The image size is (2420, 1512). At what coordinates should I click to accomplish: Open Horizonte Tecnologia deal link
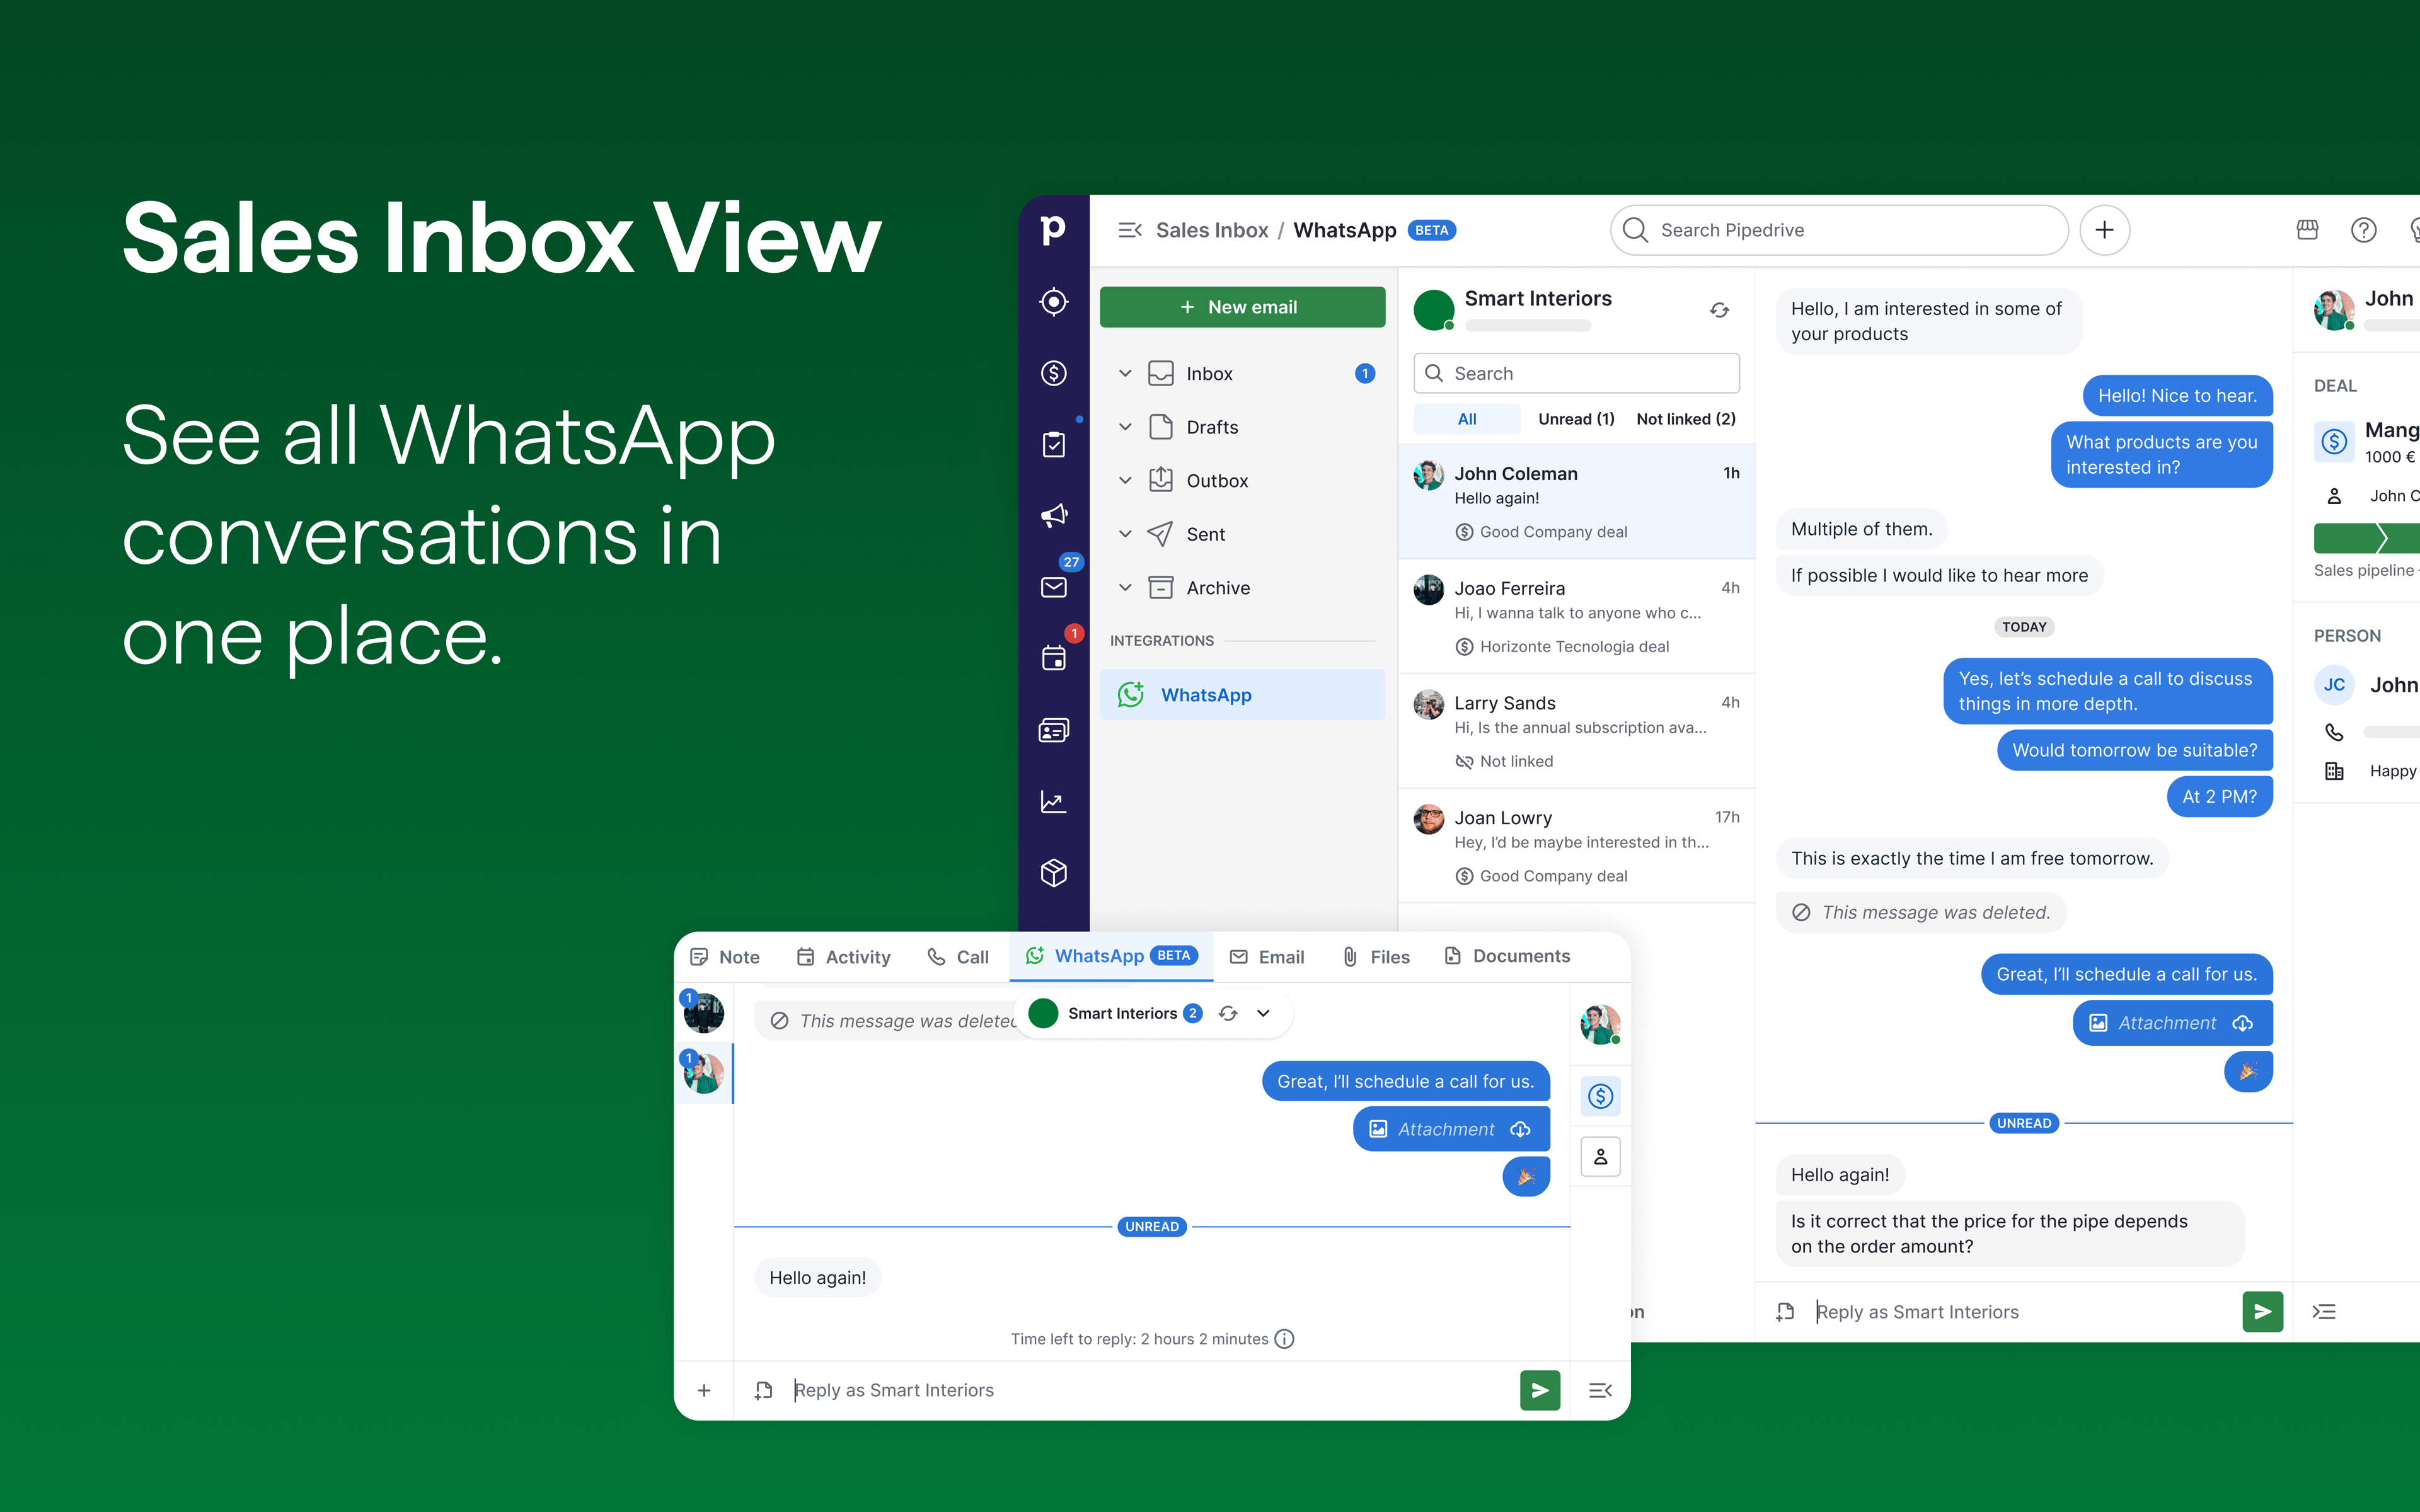tap(1562, 647)
